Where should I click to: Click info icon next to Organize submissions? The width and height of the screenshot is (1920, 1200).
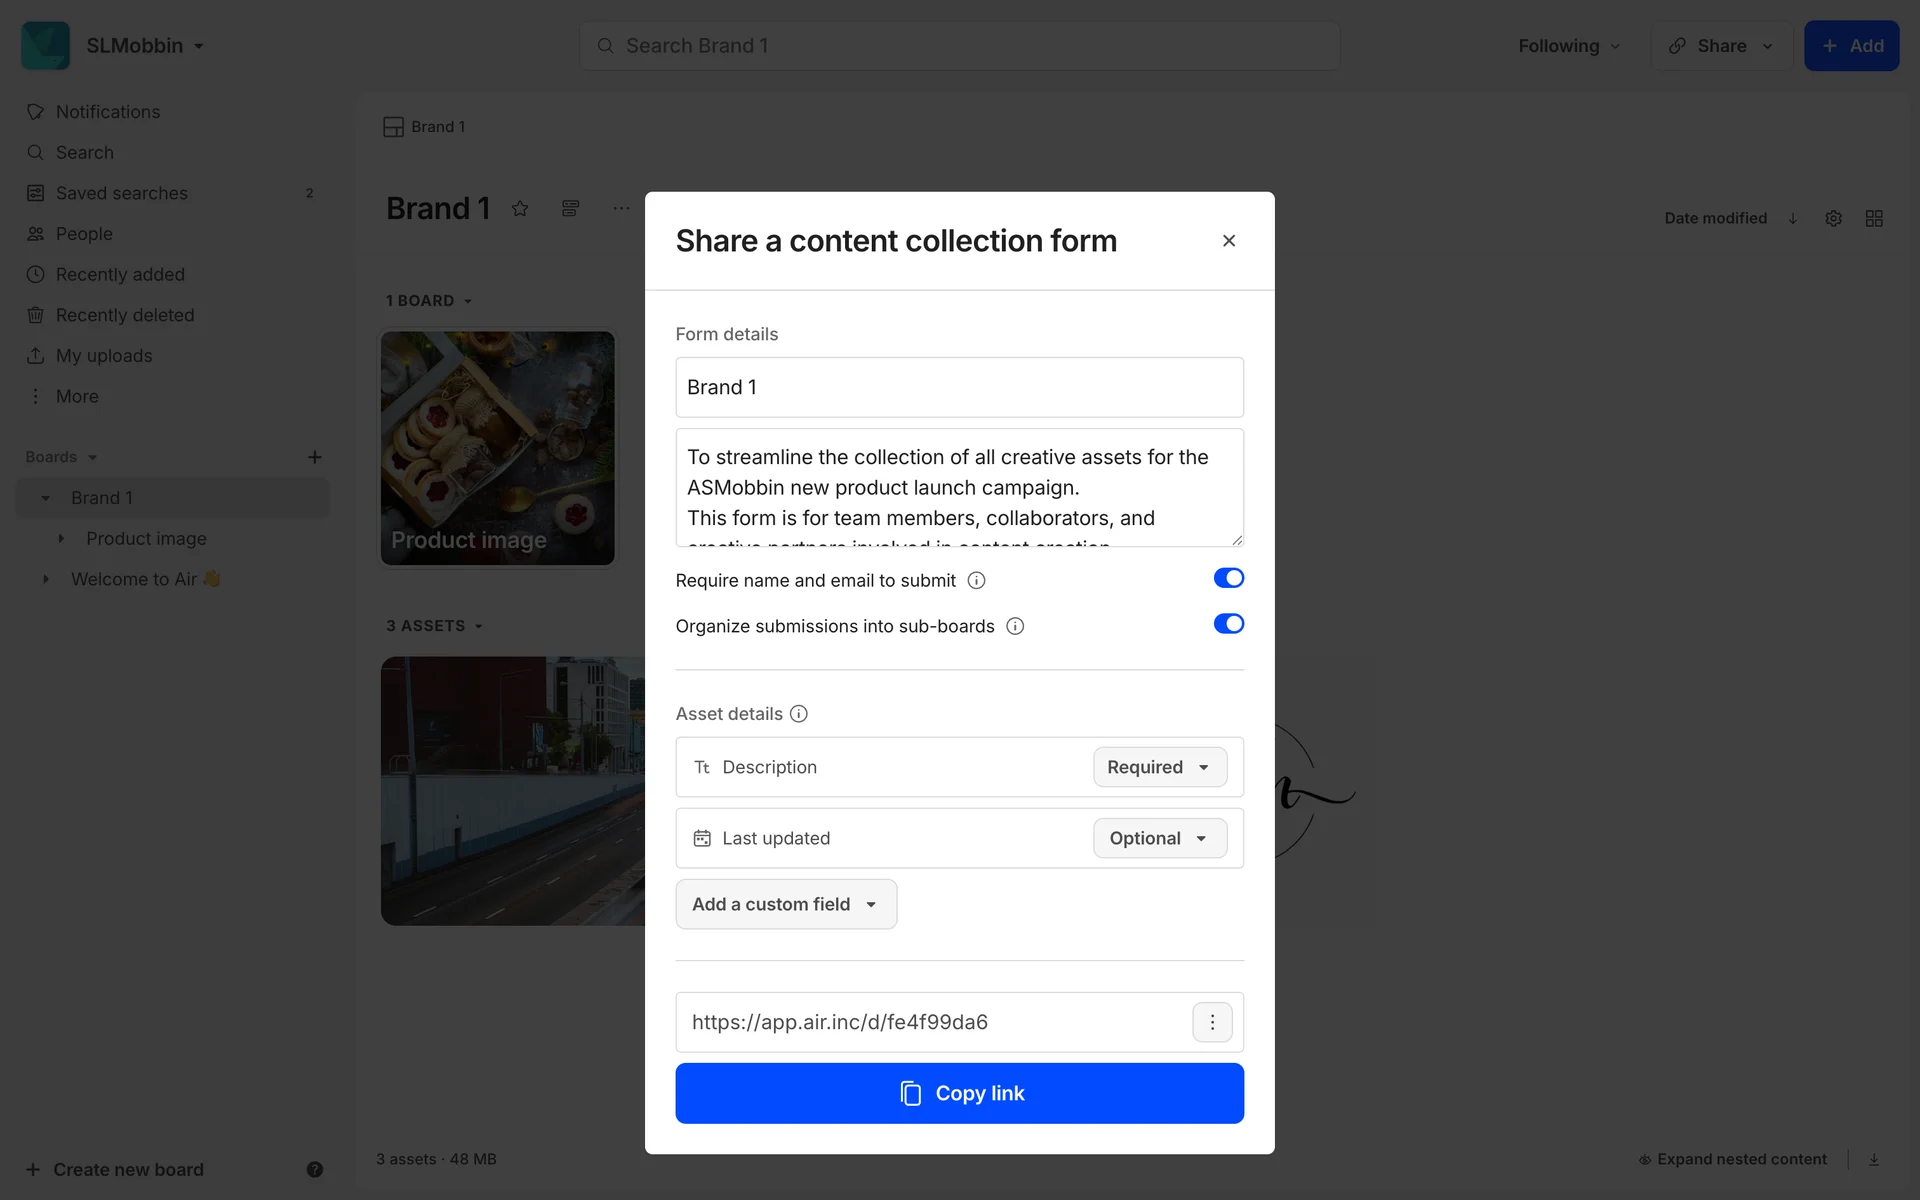tap(1015, 627)
